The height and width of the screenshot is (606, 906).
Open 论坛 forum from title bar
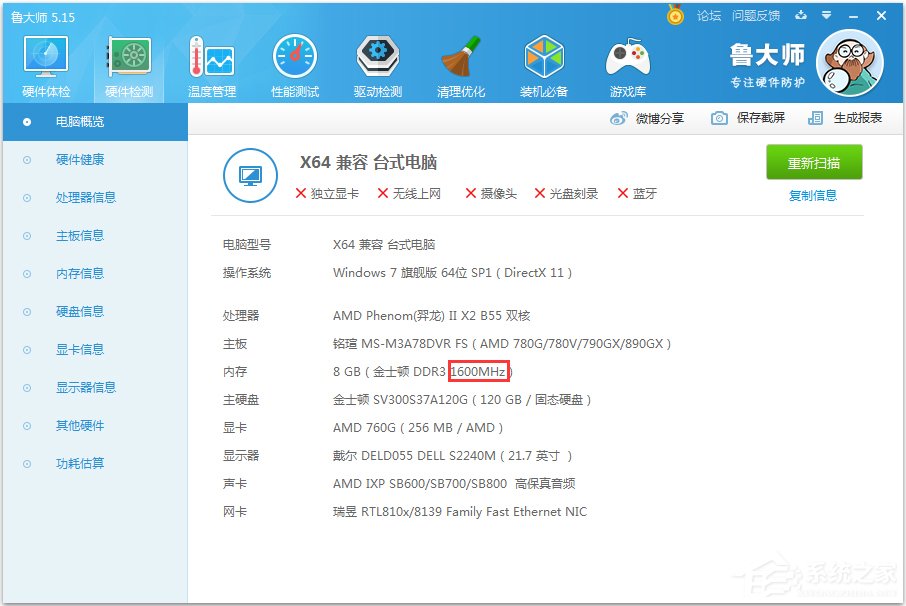(707, 16)
